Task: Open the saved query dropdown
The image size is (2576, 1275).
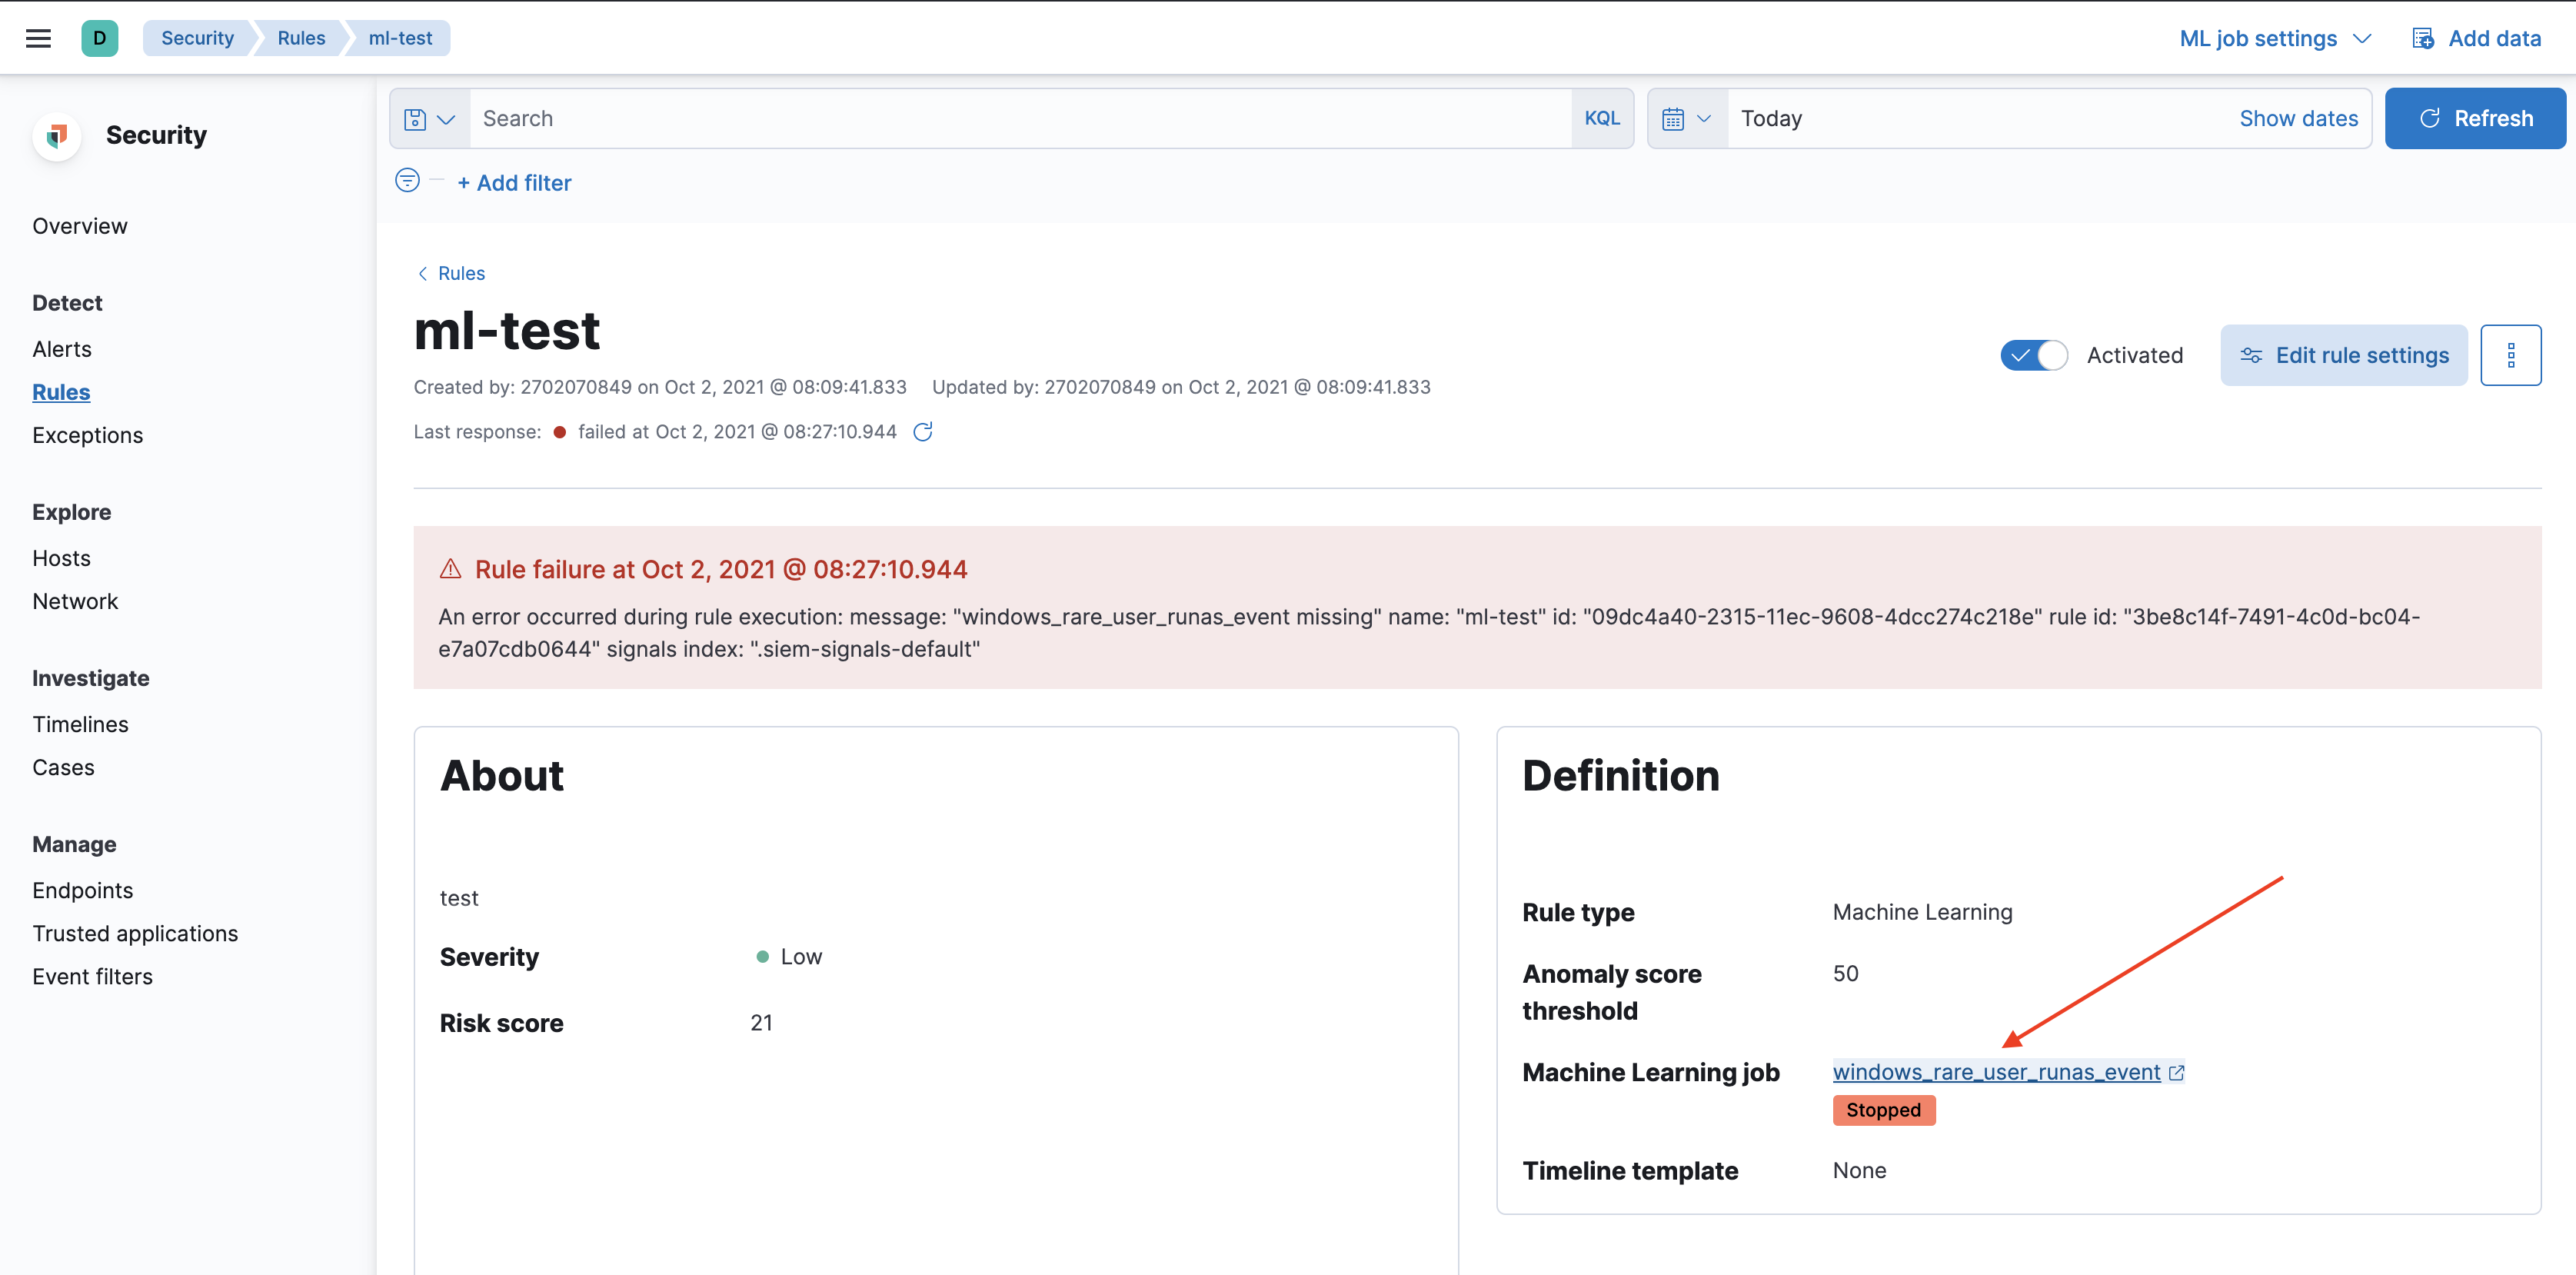Action: coord(429,119)
